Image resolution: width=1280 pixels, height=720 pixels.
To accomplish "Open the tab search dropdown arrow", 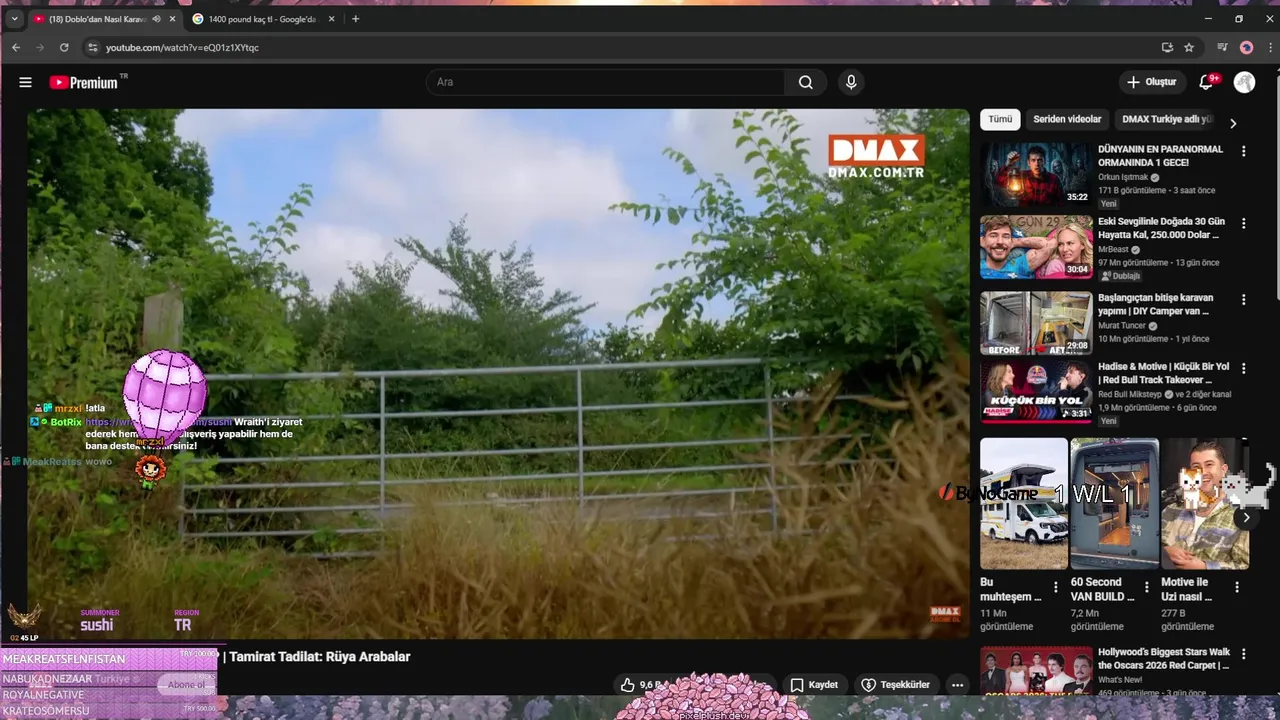I will point(14,19).
